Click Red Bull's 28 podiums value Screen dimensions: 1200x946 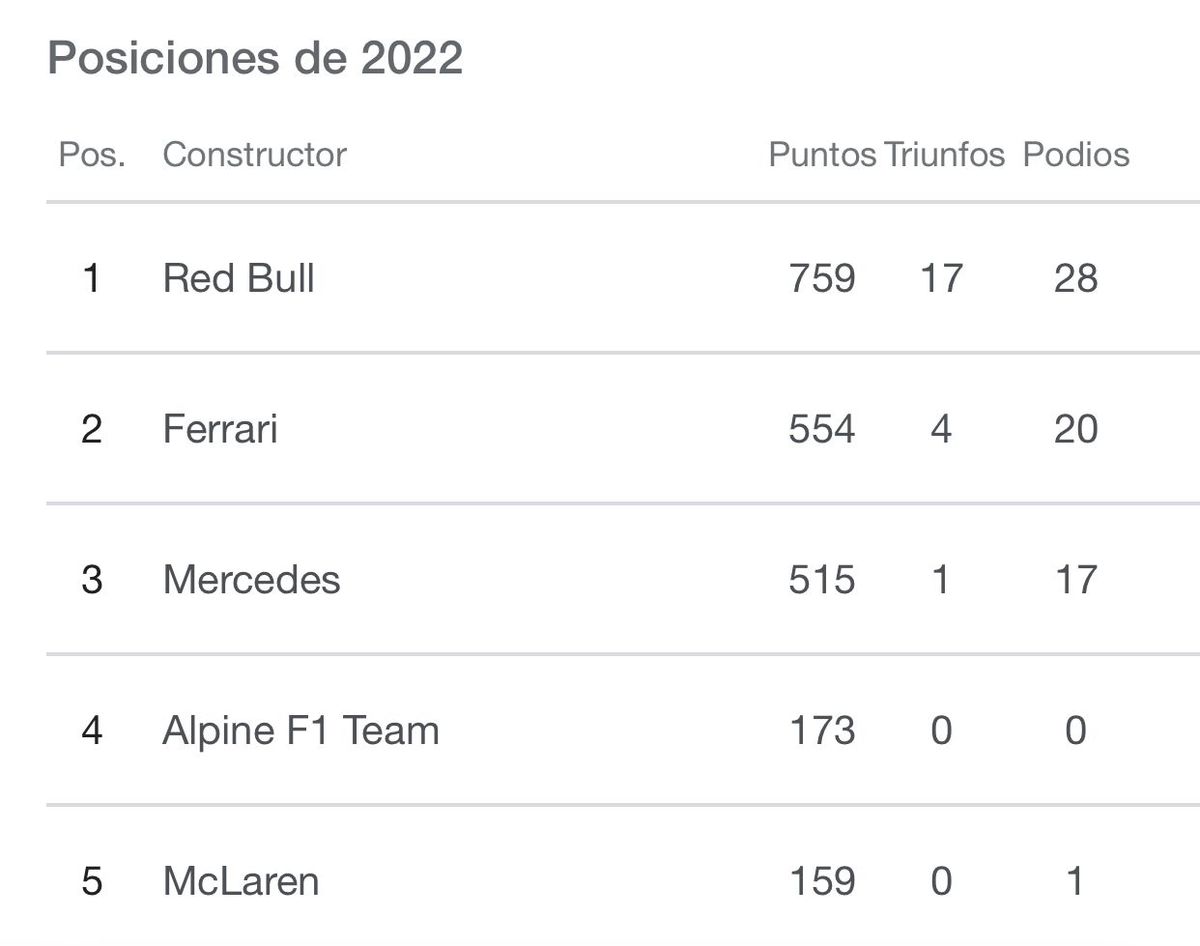(x=1076, y=278)
